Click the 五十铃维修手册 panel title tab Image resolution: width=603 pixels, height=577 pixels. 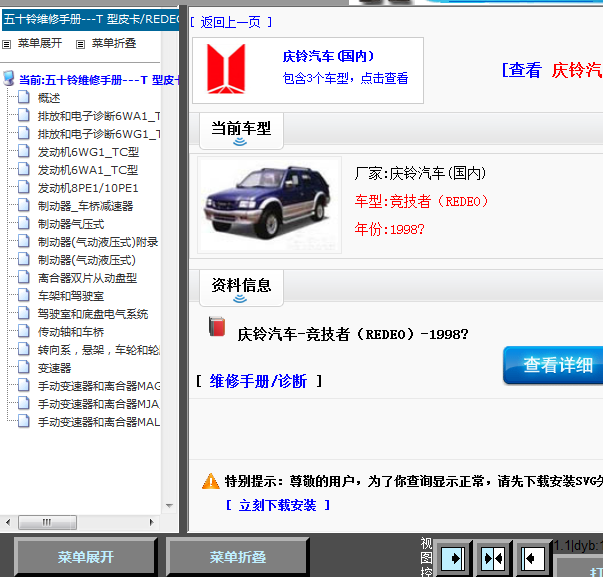click(x=90, y=19)
